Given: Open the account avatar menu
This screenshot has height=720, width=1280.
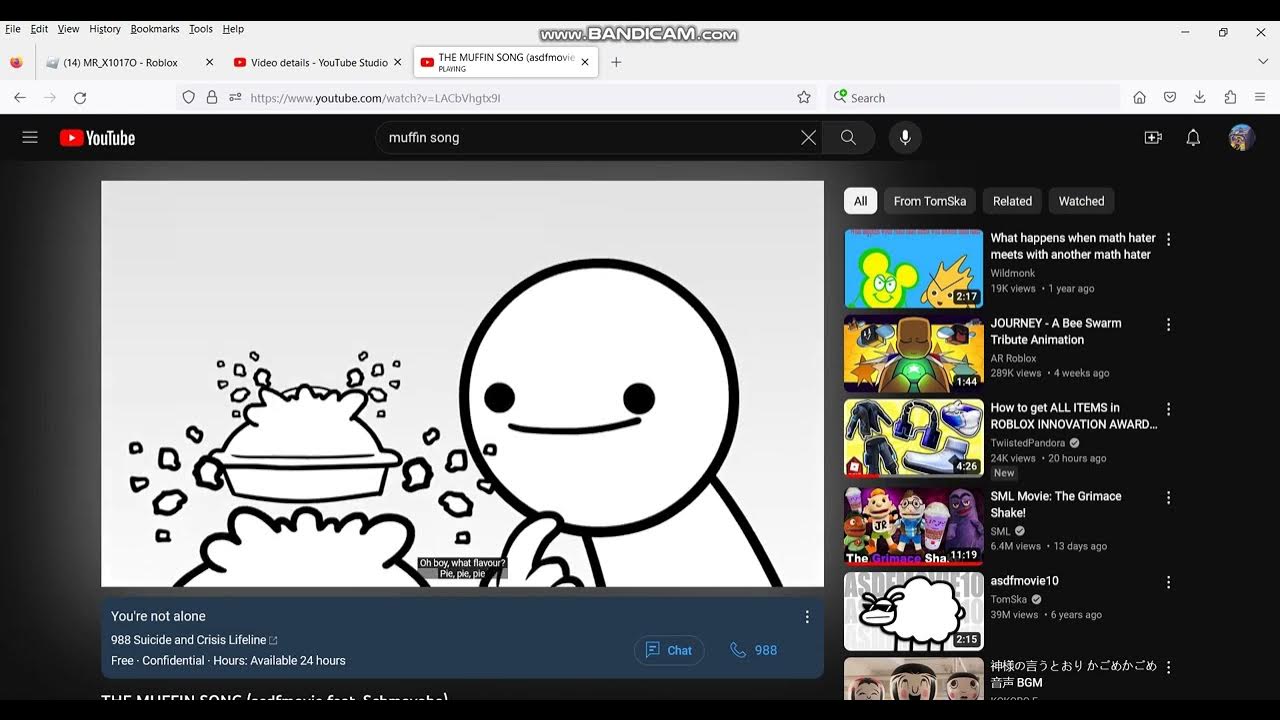Looking at the screenshot, I should (x=1241, y=138).
